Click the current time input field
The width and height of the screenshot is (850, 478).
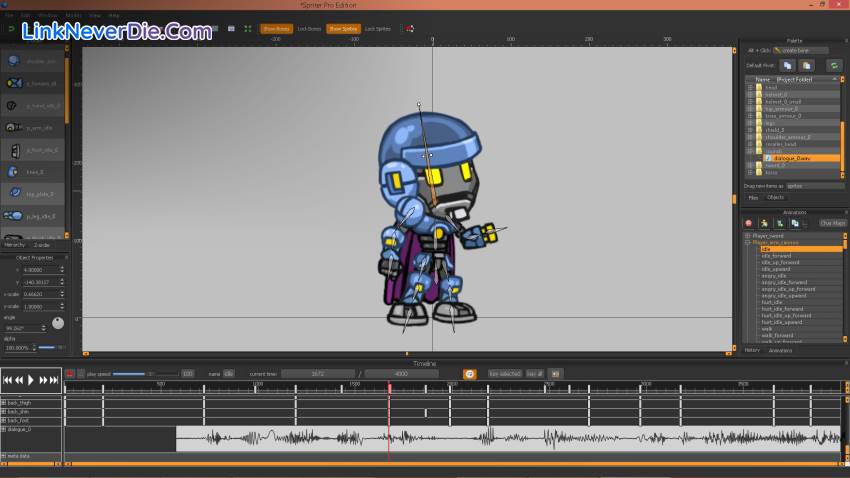click(319, 374)
